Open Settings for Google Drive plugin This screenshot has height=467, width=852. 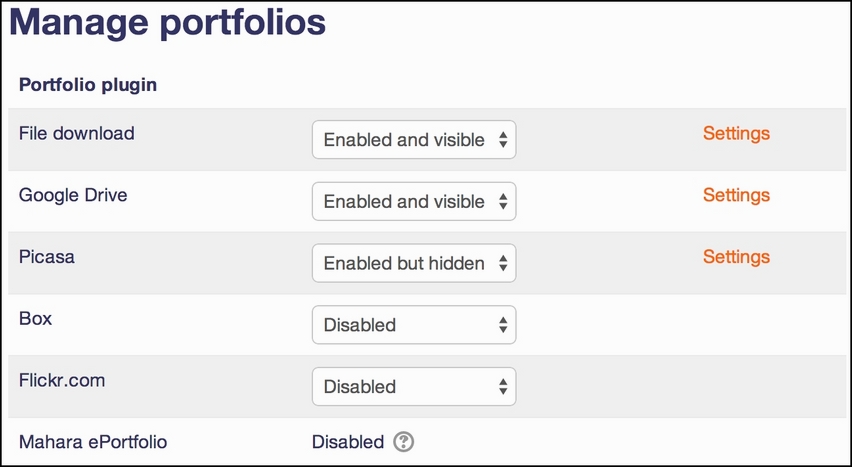[x=736, y=195]
